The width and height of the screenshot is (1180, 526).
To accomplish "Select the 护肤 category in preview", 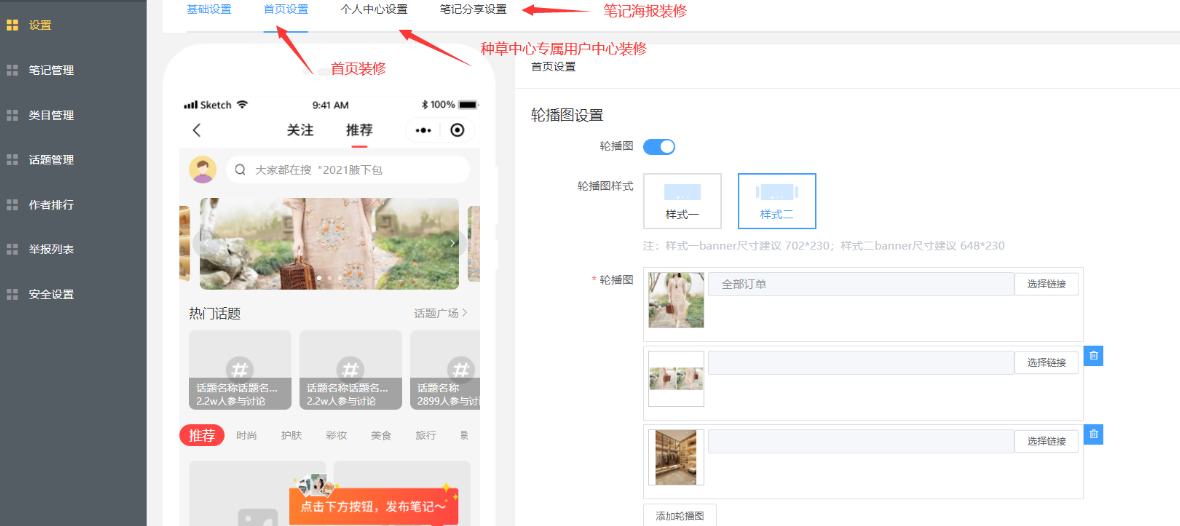I will pos(291,435).
